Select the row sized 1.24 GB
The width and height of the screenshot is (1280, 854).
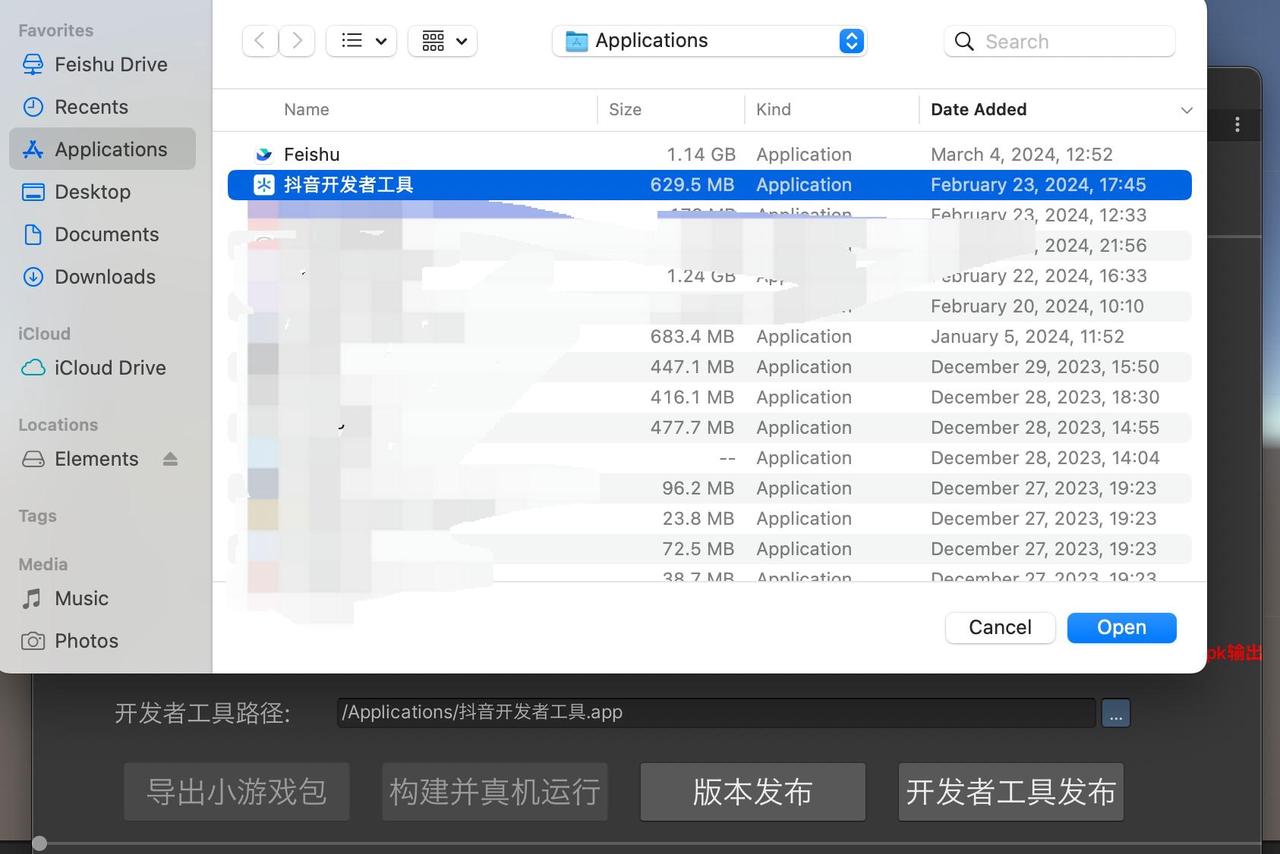coord(710,276)
